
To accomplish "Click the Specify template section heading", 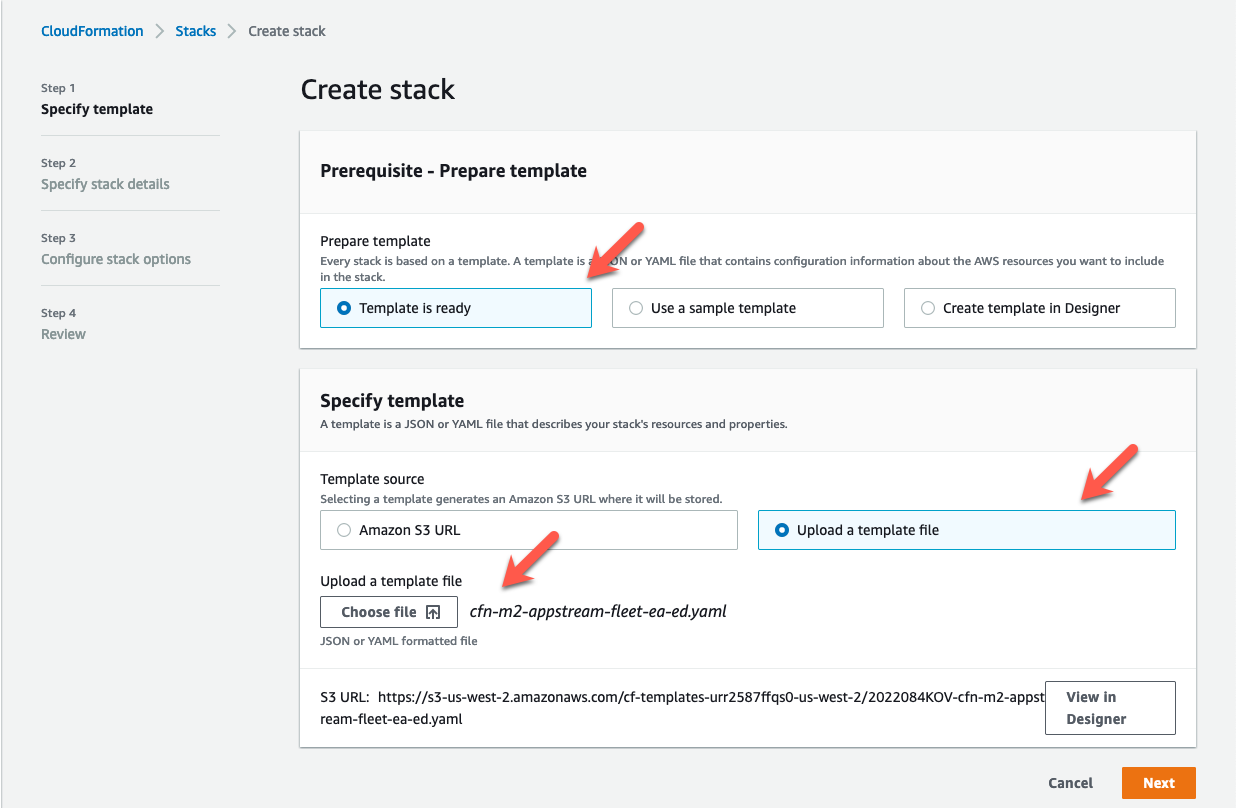I will pyautogui.click(x=391, y=400).
